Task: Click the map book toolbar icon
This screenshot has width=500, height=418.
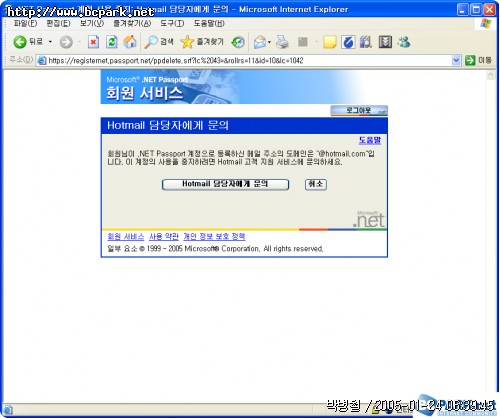Action: (366, 42)
